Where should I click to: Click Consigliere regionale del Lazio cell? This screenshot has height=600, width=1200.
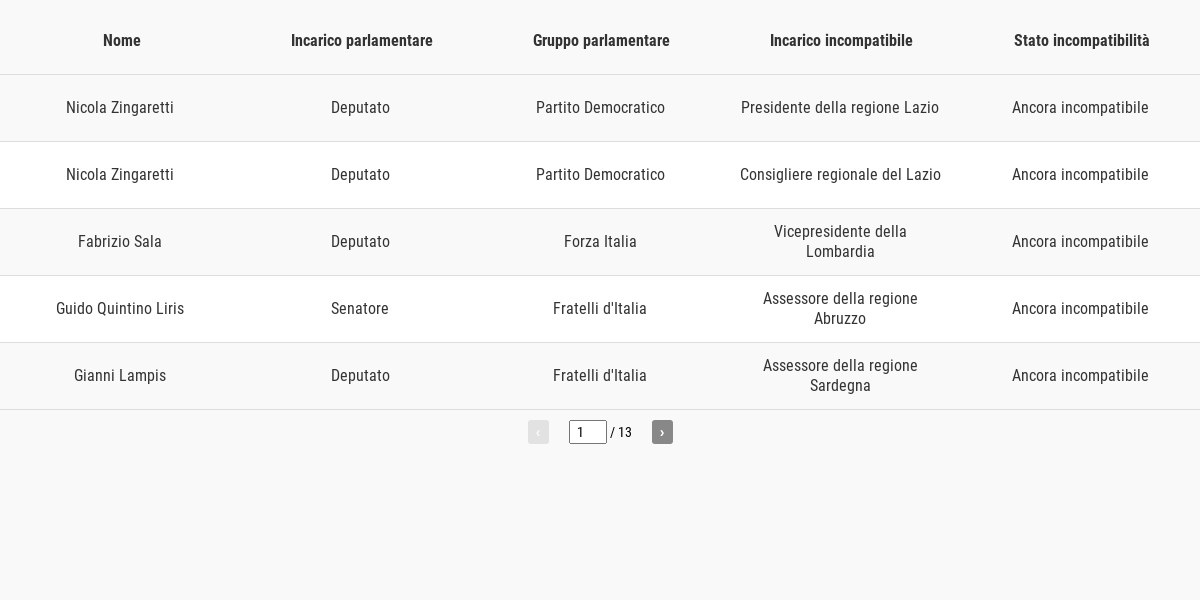[x=840, y=175]
